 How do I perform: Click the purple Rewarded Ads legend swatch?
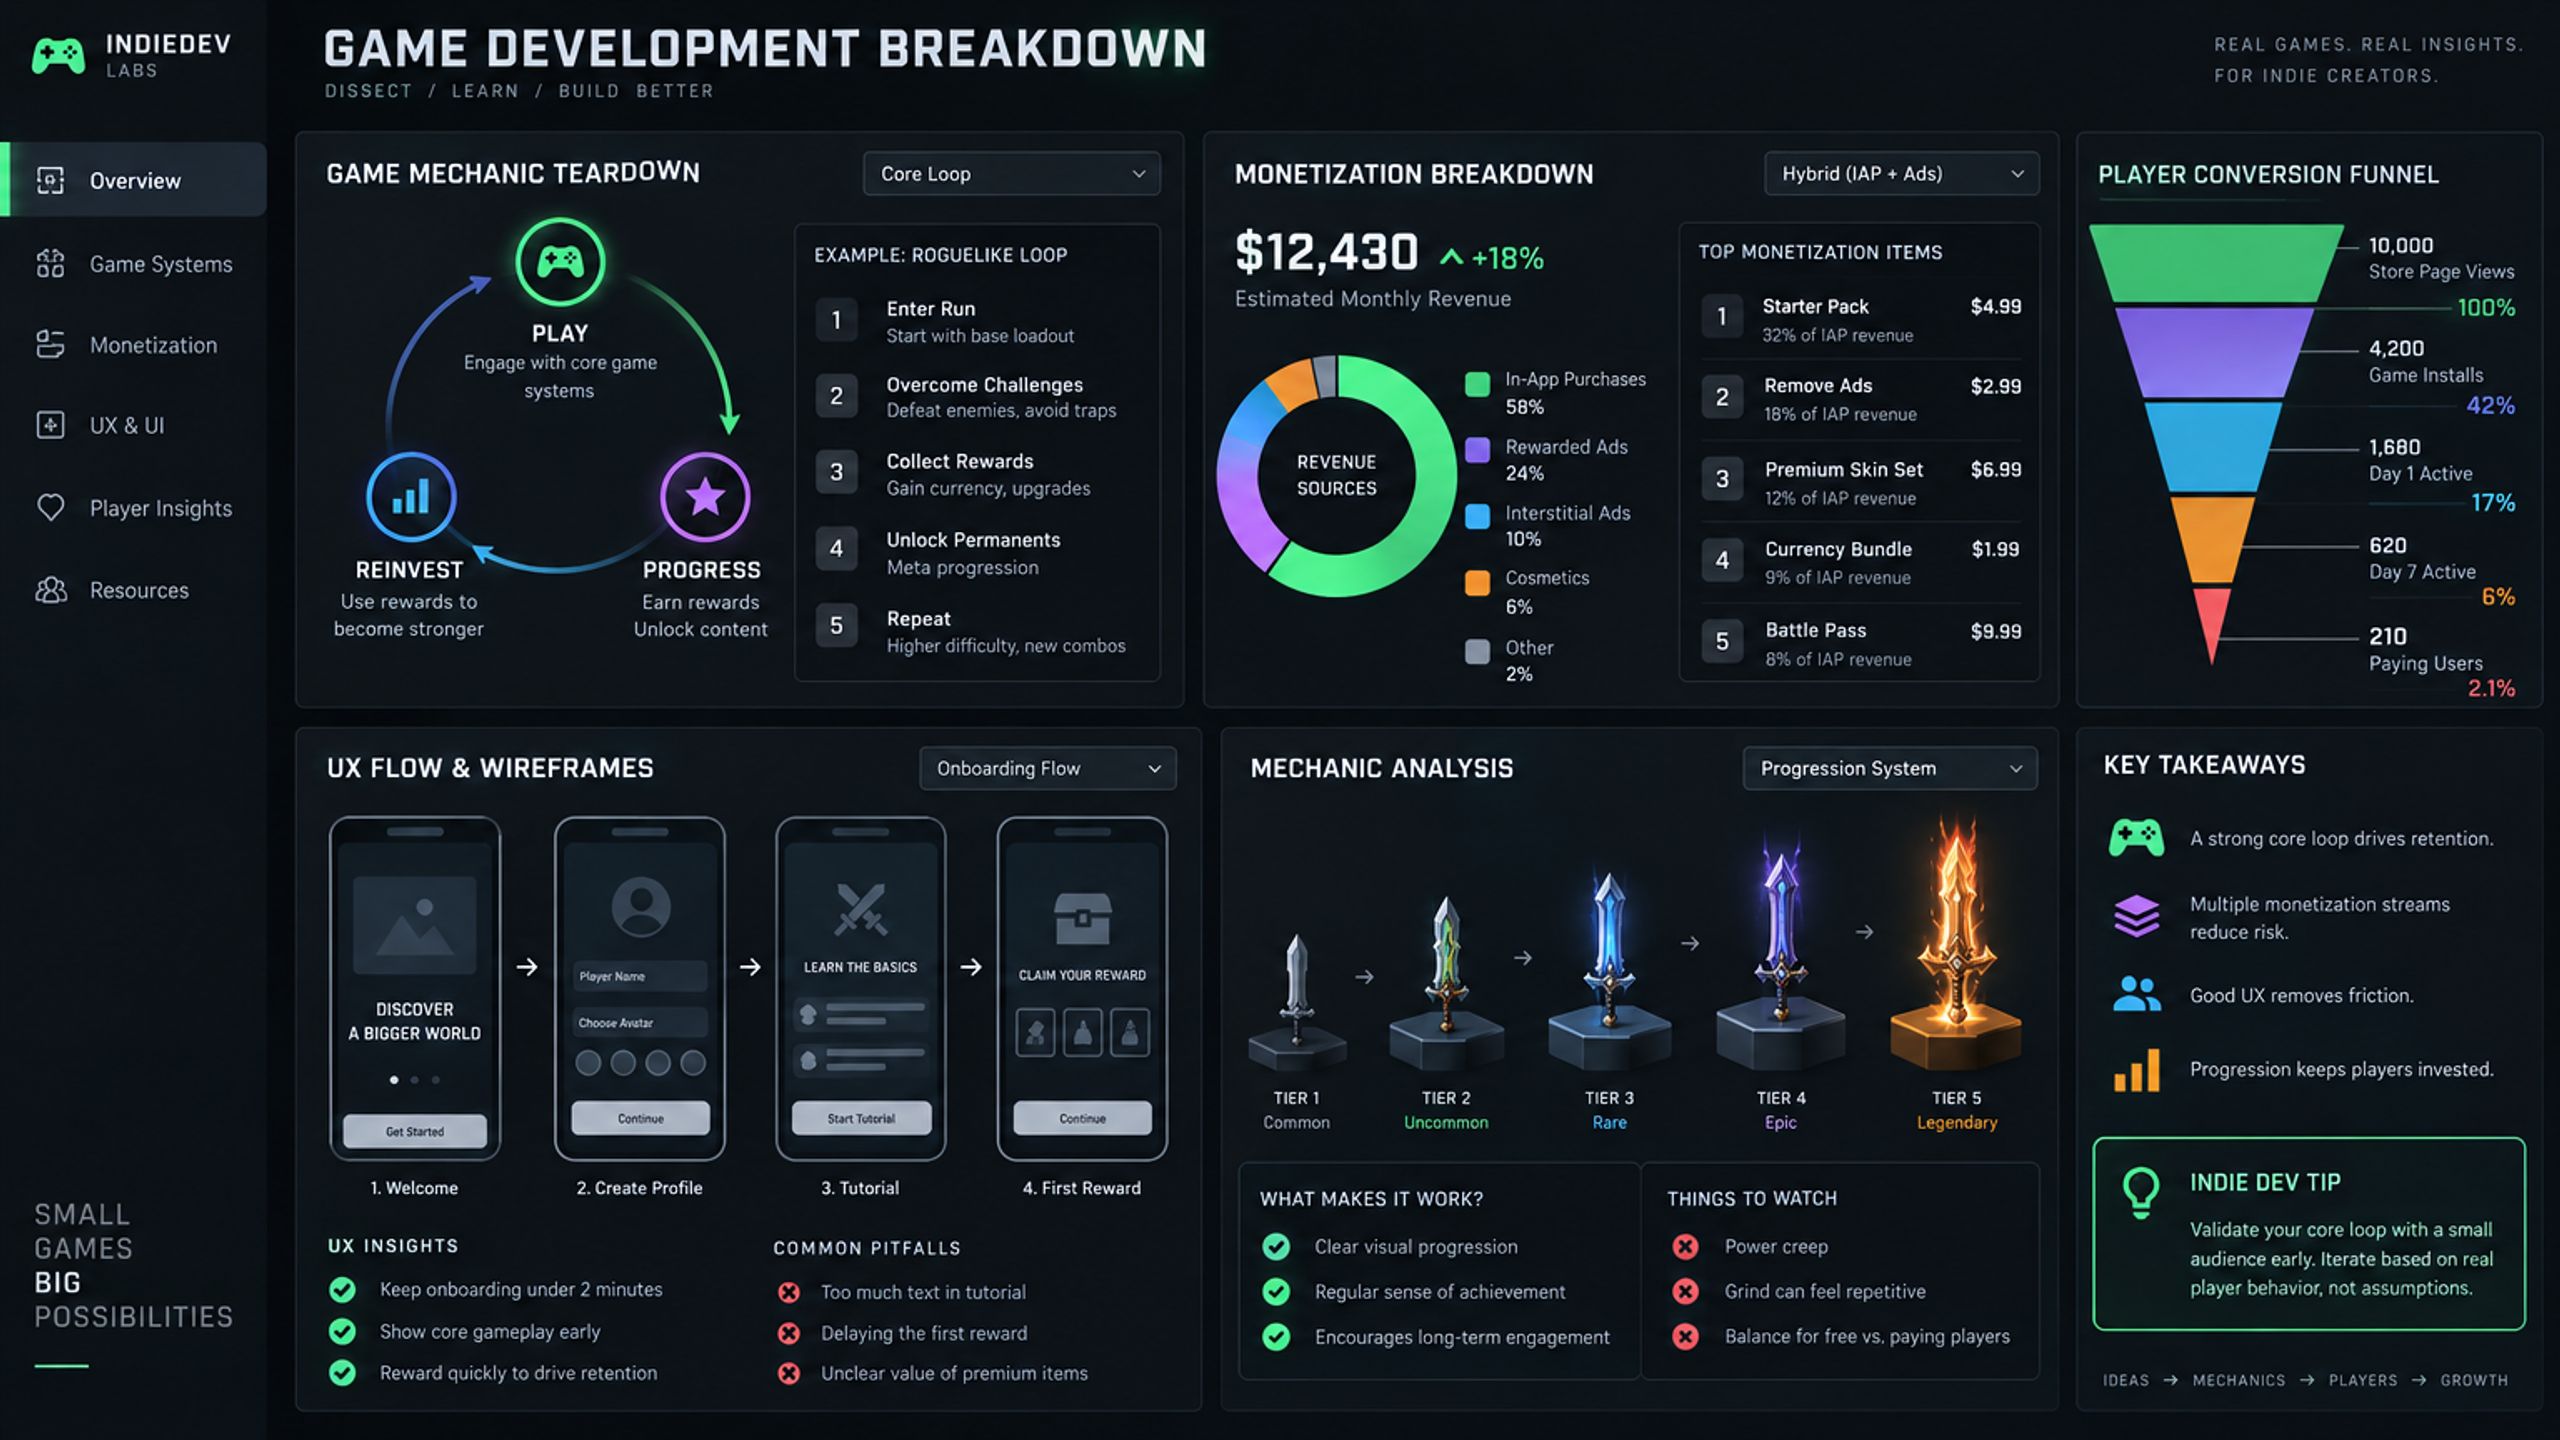pos(1477,450)
